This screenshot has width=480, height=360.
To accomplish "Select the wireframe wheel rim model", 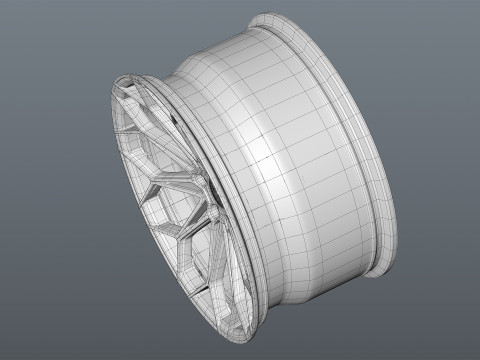I will (254, 178).
